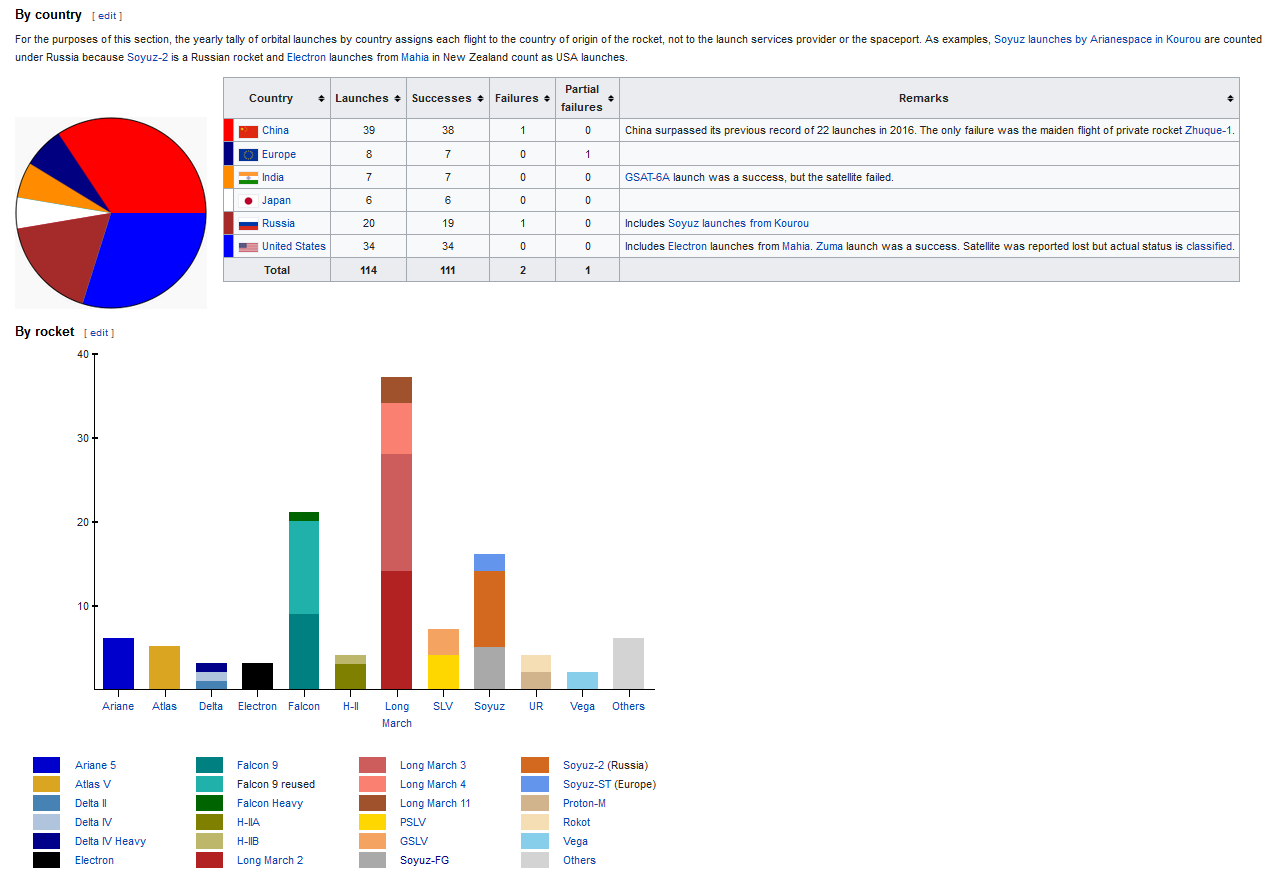Click the Europe flag icon

click(248, 155)
